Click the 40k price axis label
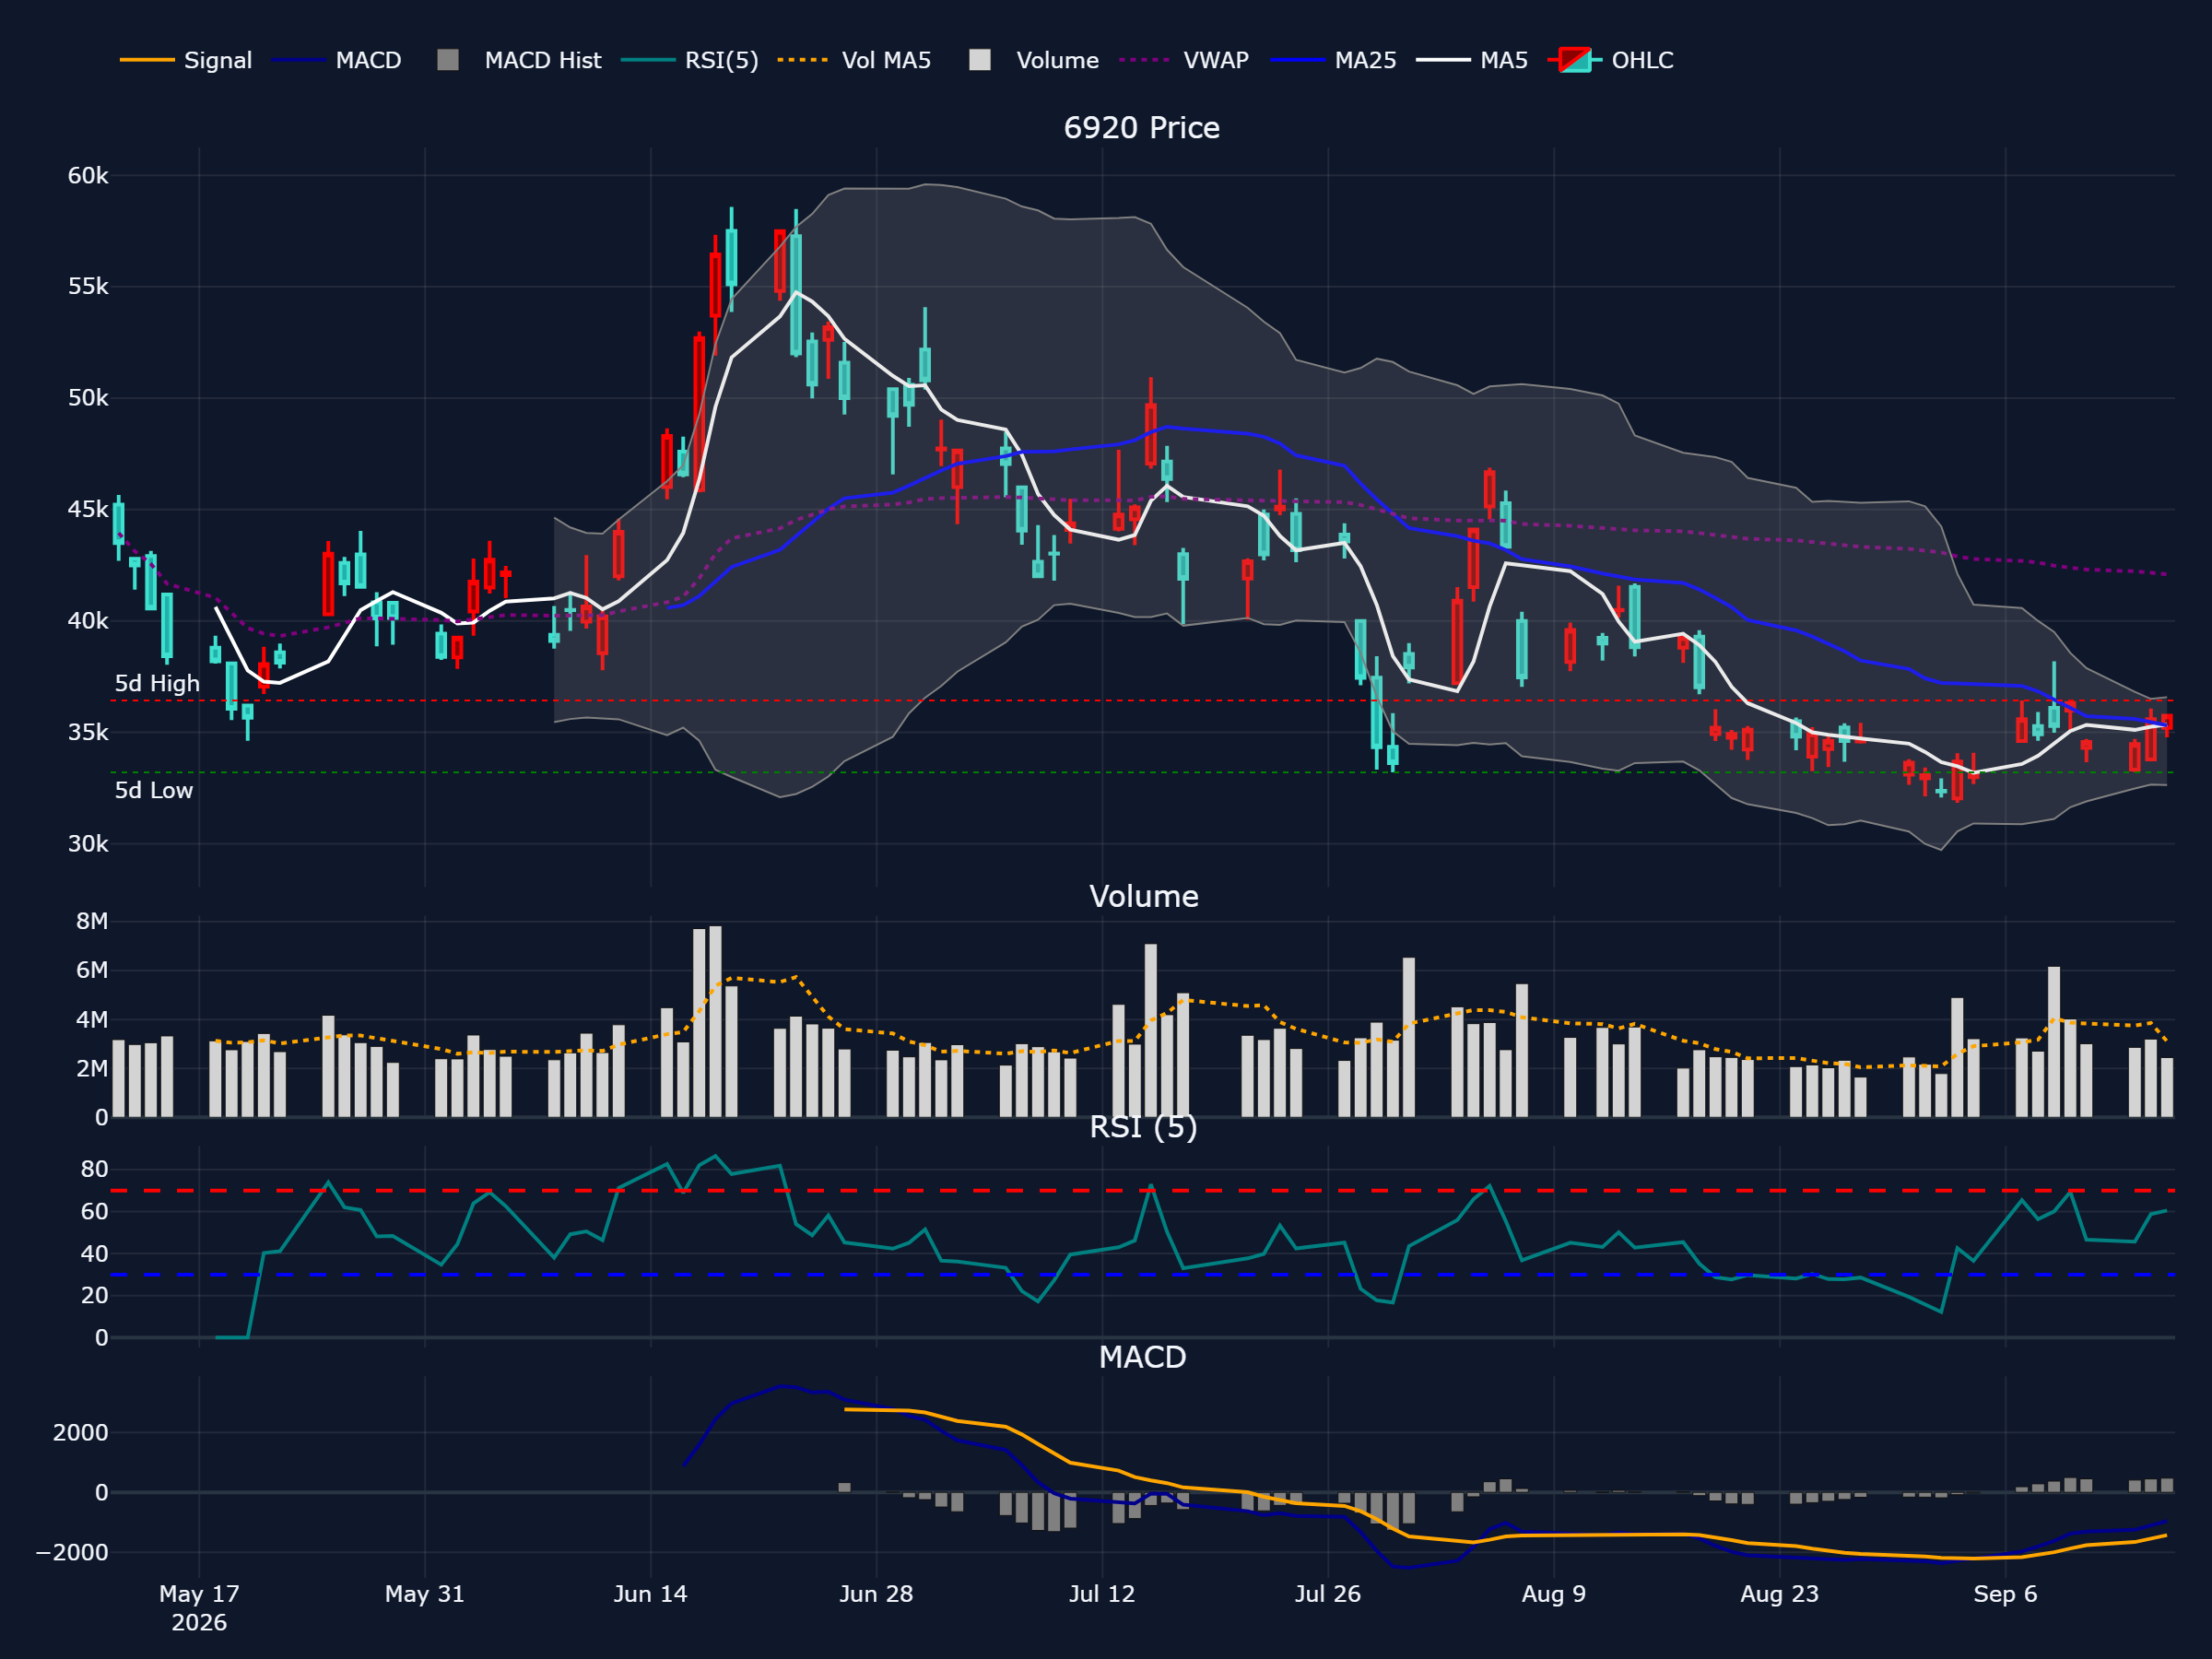The height and width of the screenshot is (1659, 2212). (88, 621)
